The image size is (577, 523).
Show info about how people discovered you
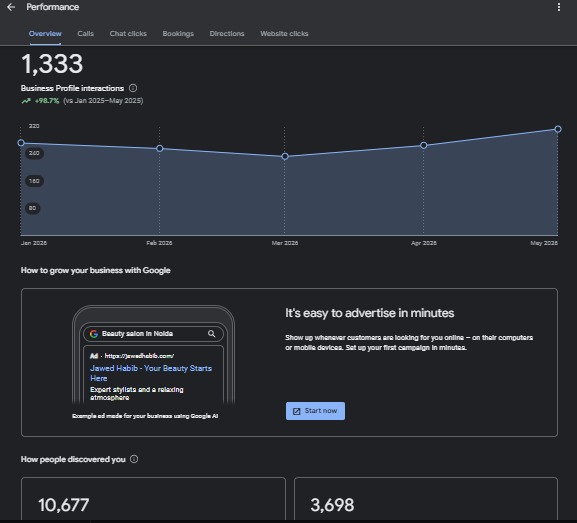point(134,459)
